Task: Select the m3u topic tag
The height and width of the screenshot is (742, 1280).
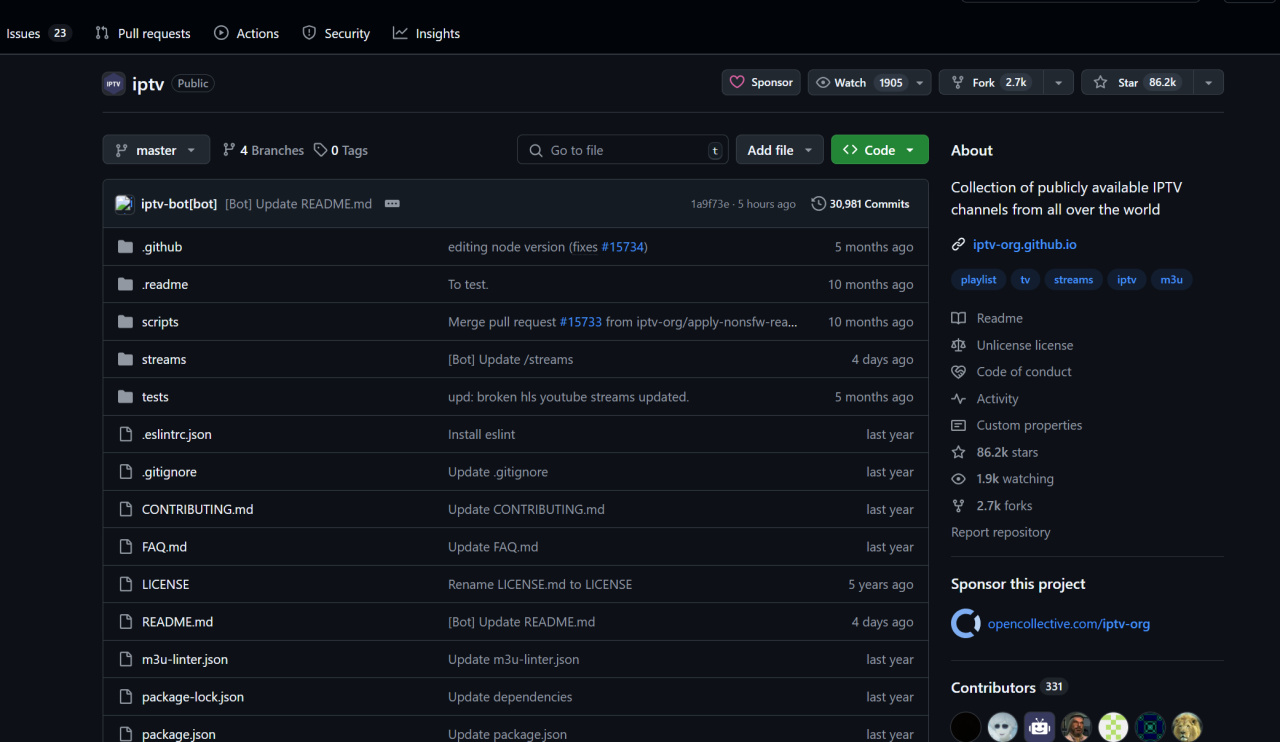Action: coord(1171,280)
